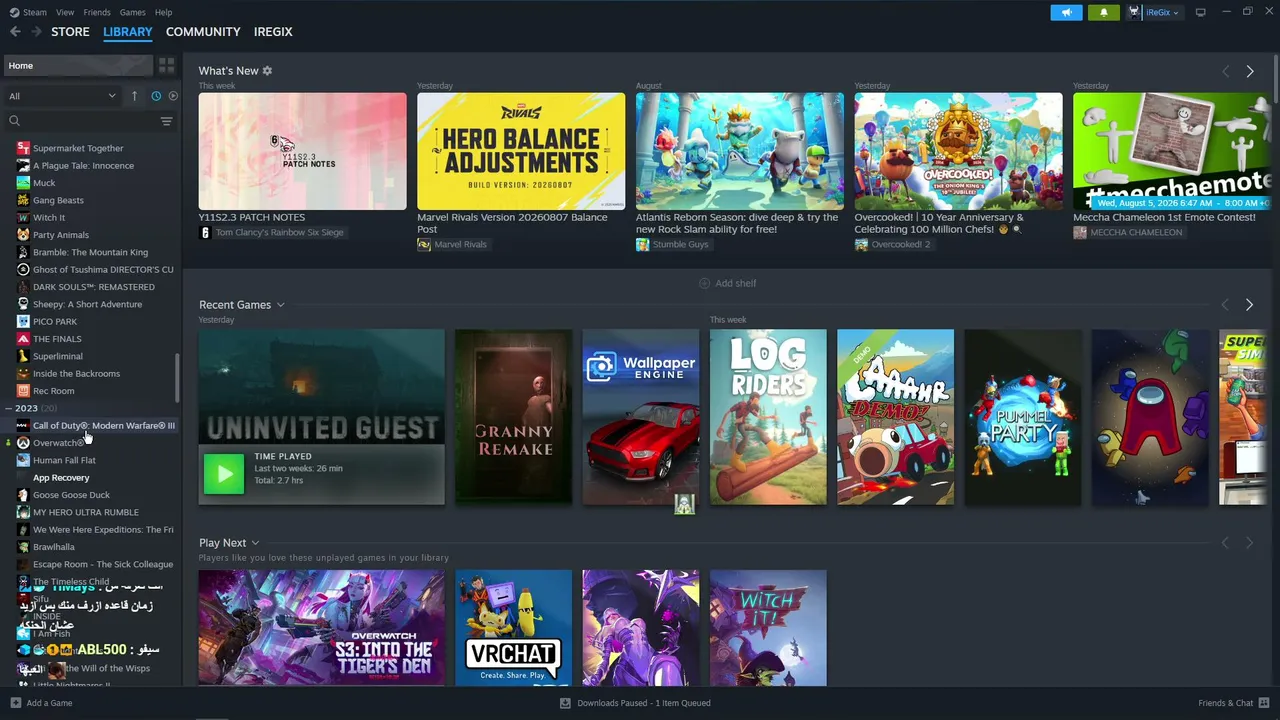Image resolution: width=1280 pixels, height=720 pixels.
Task: Show next What's New items arrow
Action: (1249, 71)
